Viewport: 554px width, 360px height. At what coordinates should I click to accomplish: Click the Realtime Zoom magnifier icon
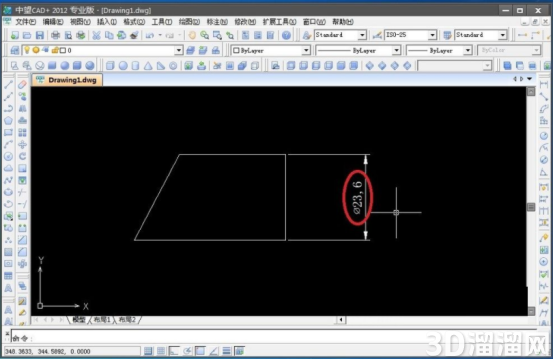coord(205,35)
